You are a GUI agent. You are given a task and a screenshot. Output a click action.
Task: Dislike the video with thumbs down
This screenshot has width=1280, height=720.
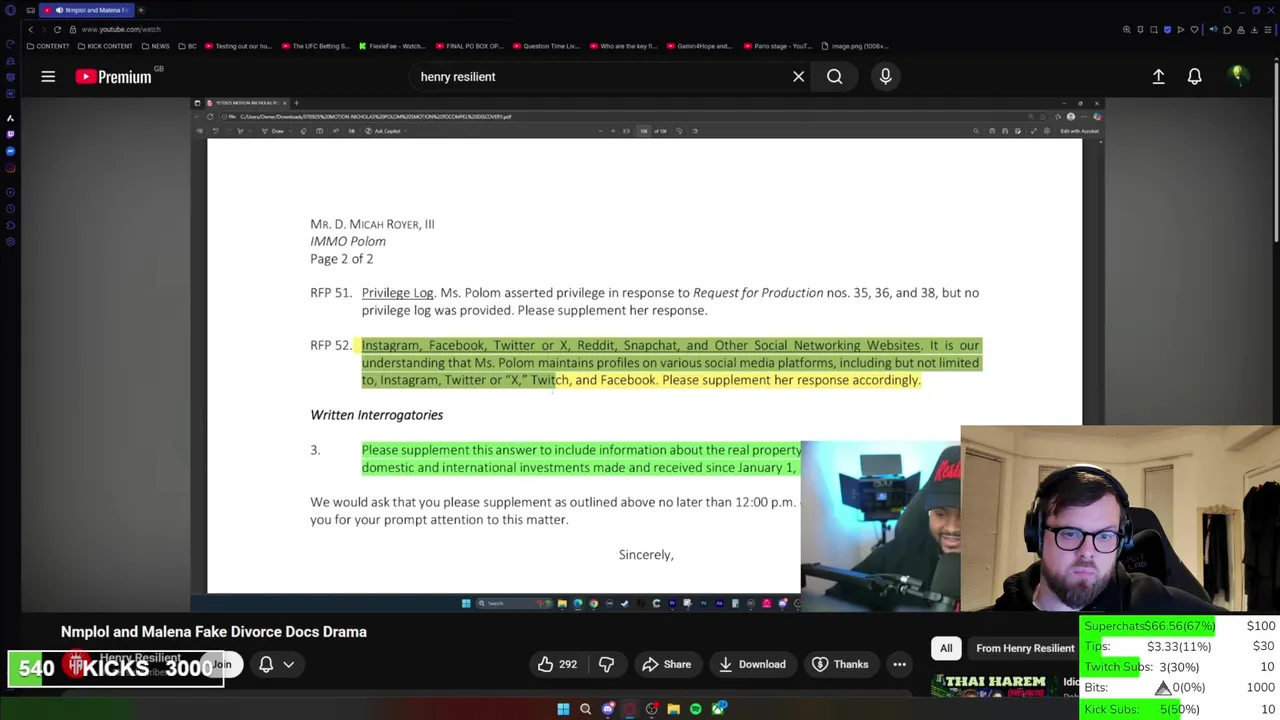tap(606, 664)
